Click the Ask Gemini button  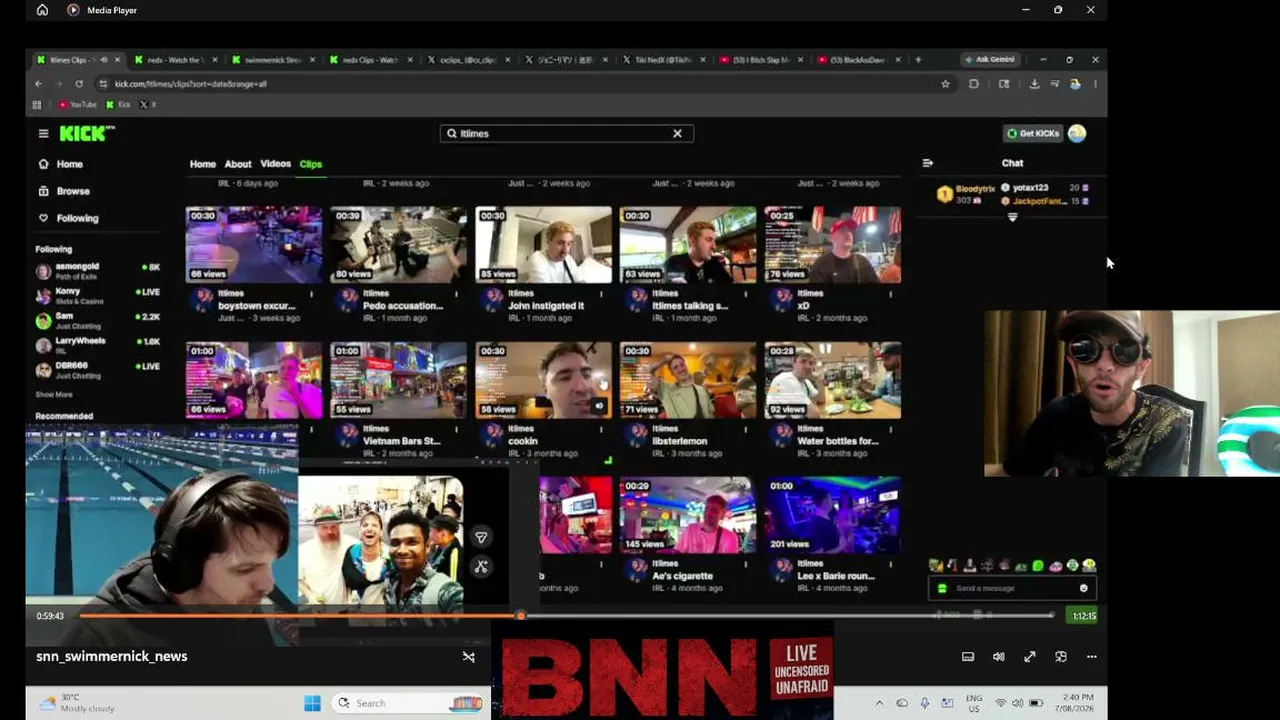[989, 60]
